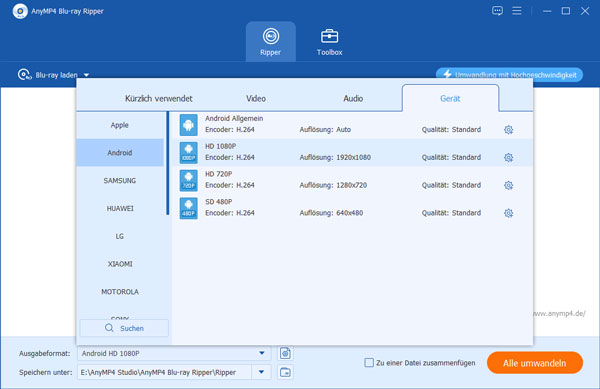Screen dimensions: 600x389
Task: Select SAMSUNG in the device list
Action: (120, 181)
